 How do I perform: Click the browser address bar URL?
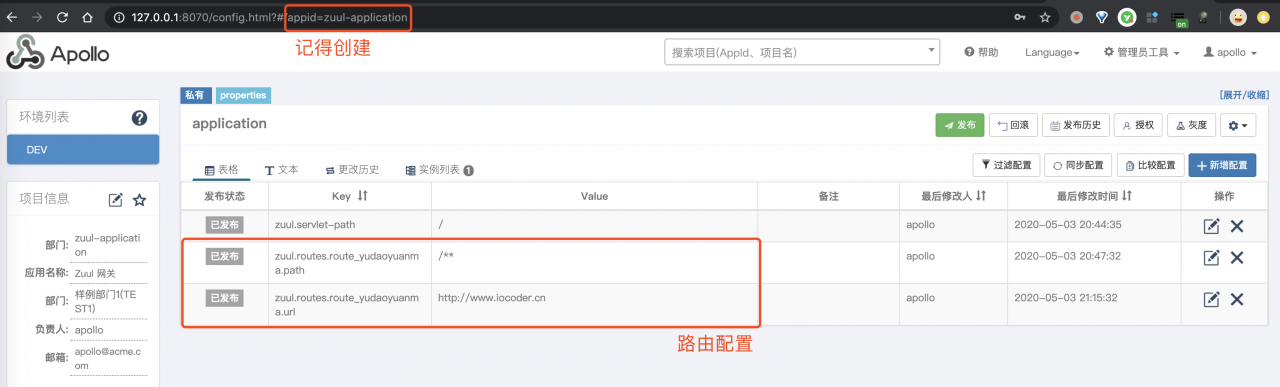tap(270, 17)
